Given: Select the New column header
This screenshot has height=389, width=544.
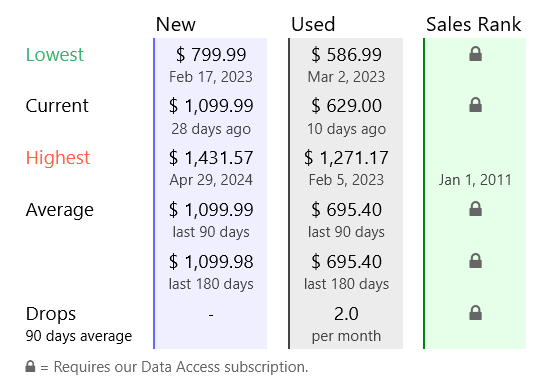Looking at the screenshot, I should click(176, 24).
